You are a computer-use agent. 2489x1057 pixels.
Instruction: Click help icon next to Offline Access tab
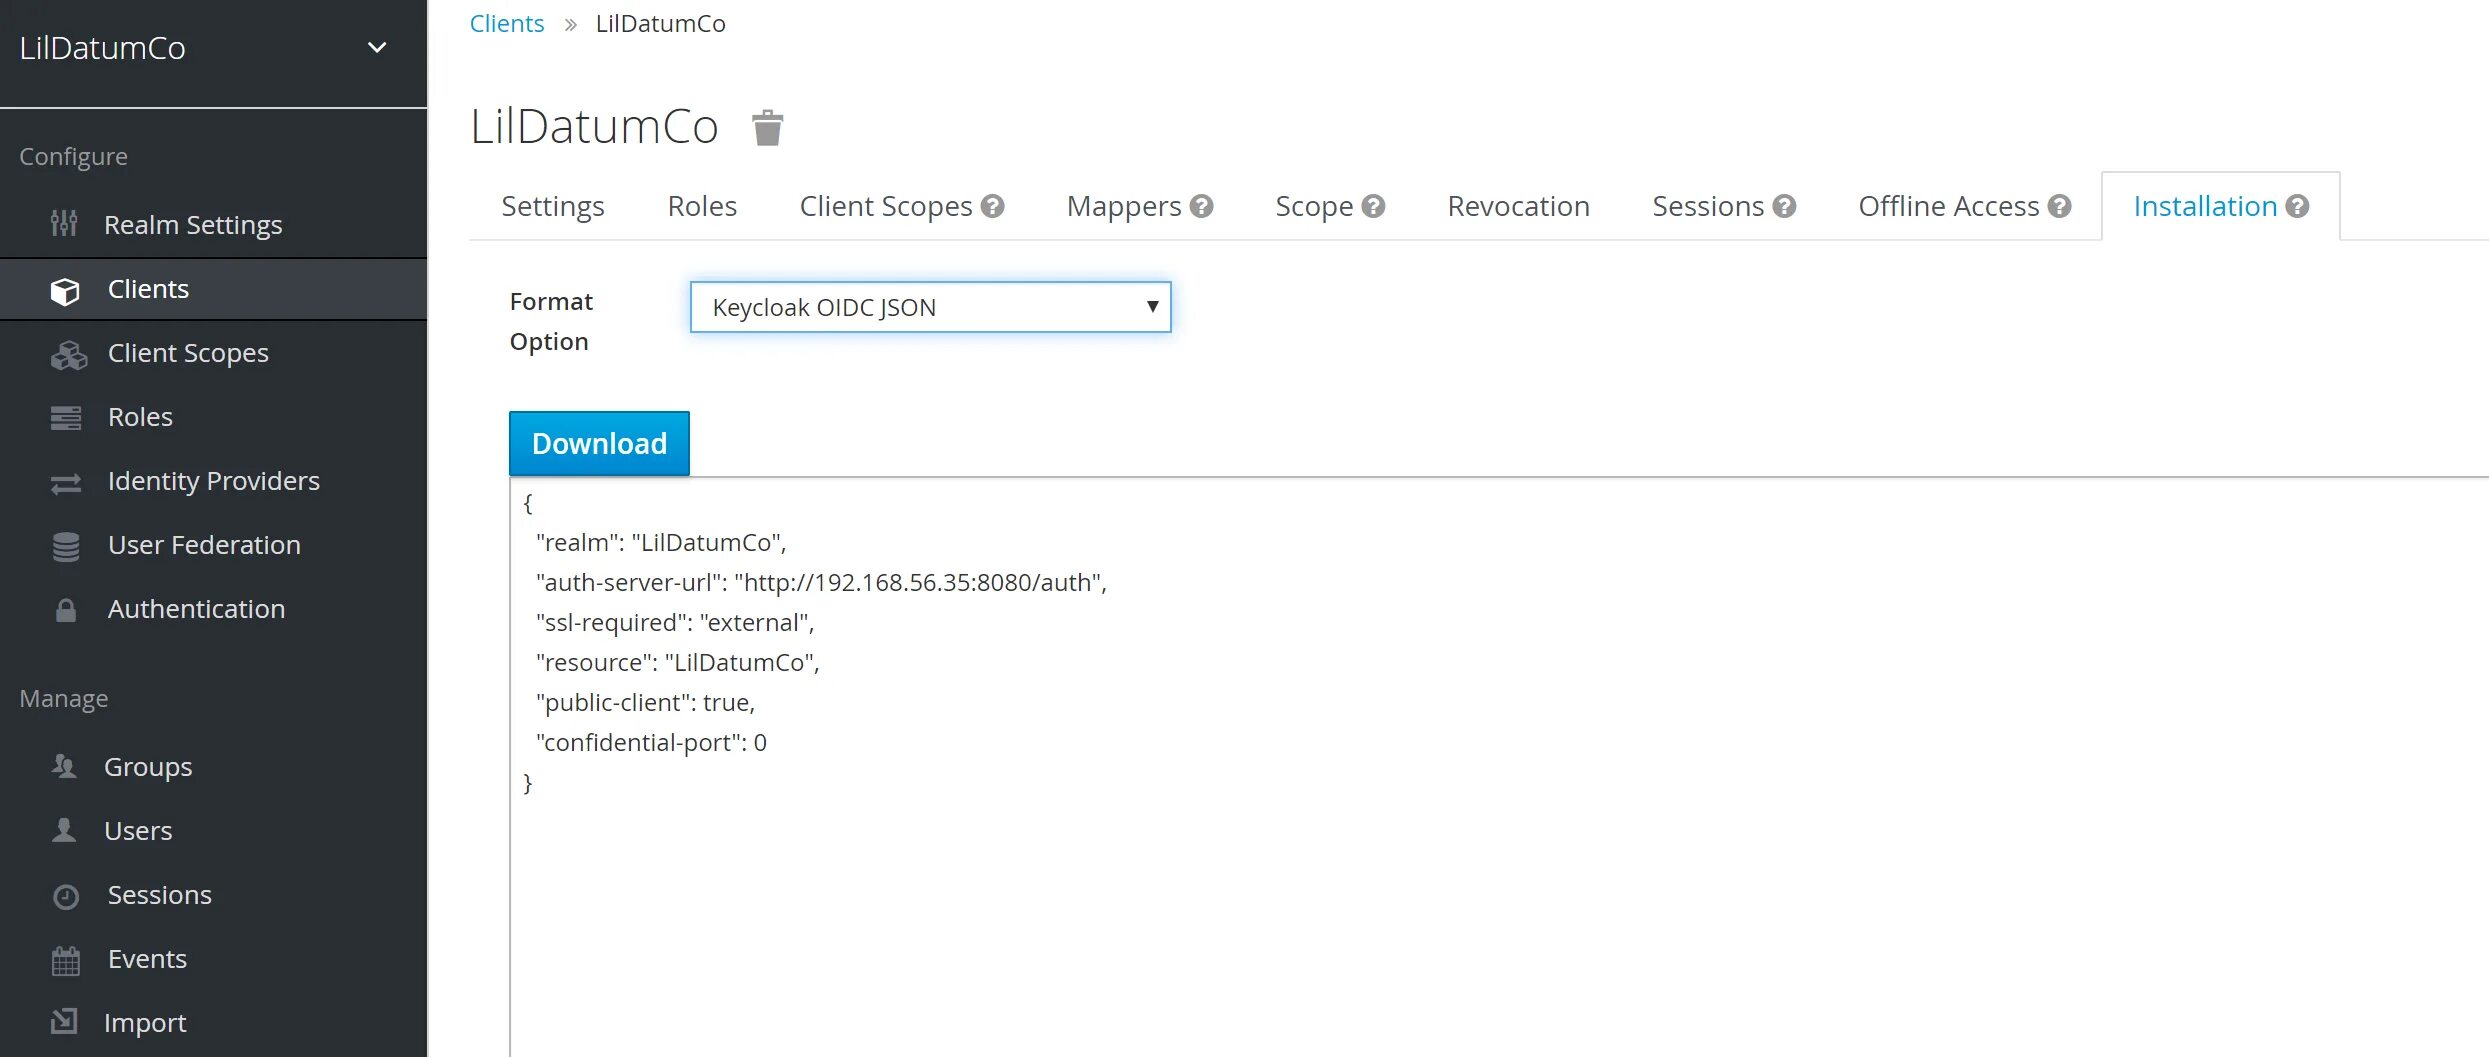pyautogui.click(x=2059, y=206)
